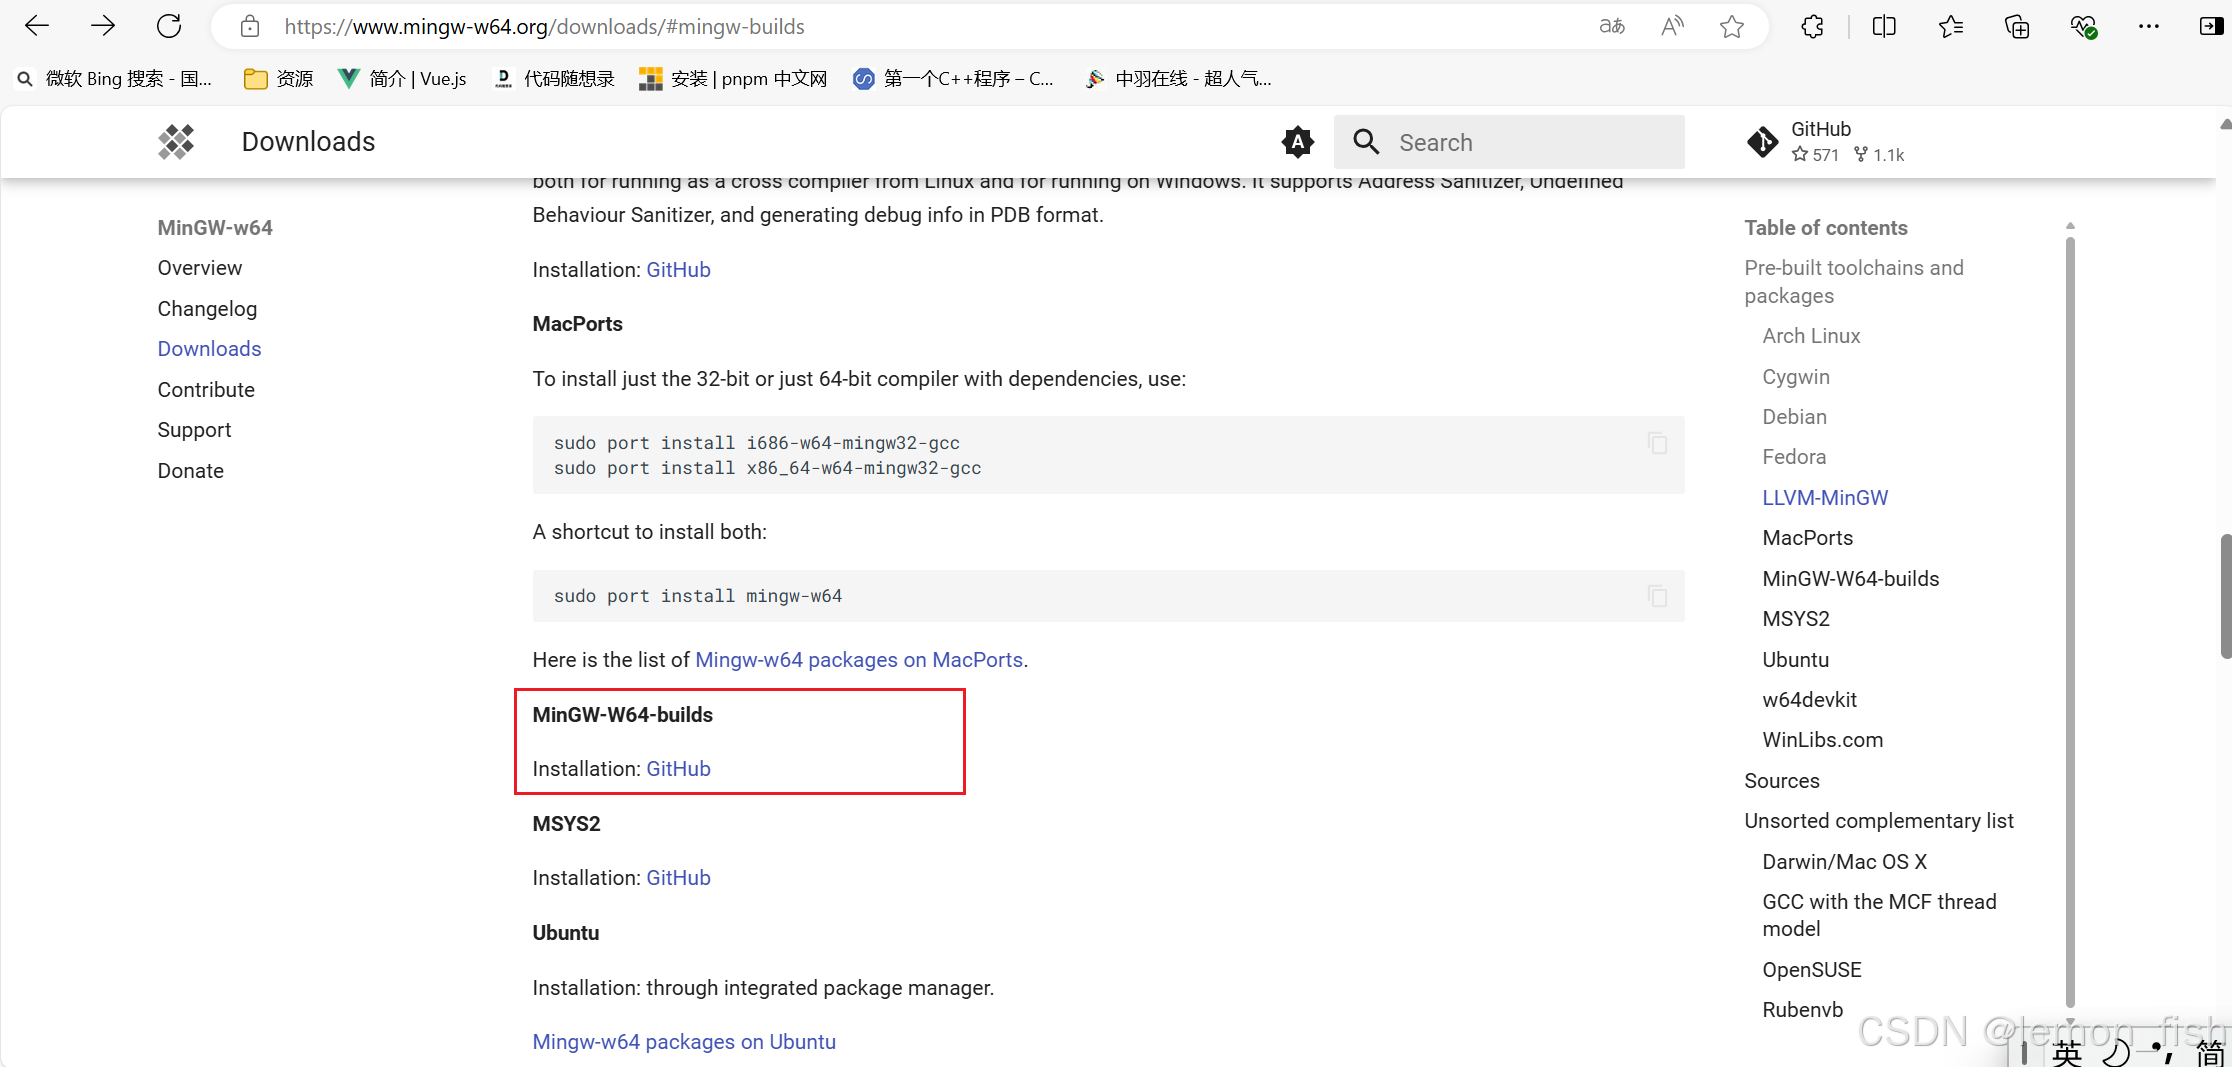
Task: Jump to OpenSUSE in table of contents
Action: 1811,970
